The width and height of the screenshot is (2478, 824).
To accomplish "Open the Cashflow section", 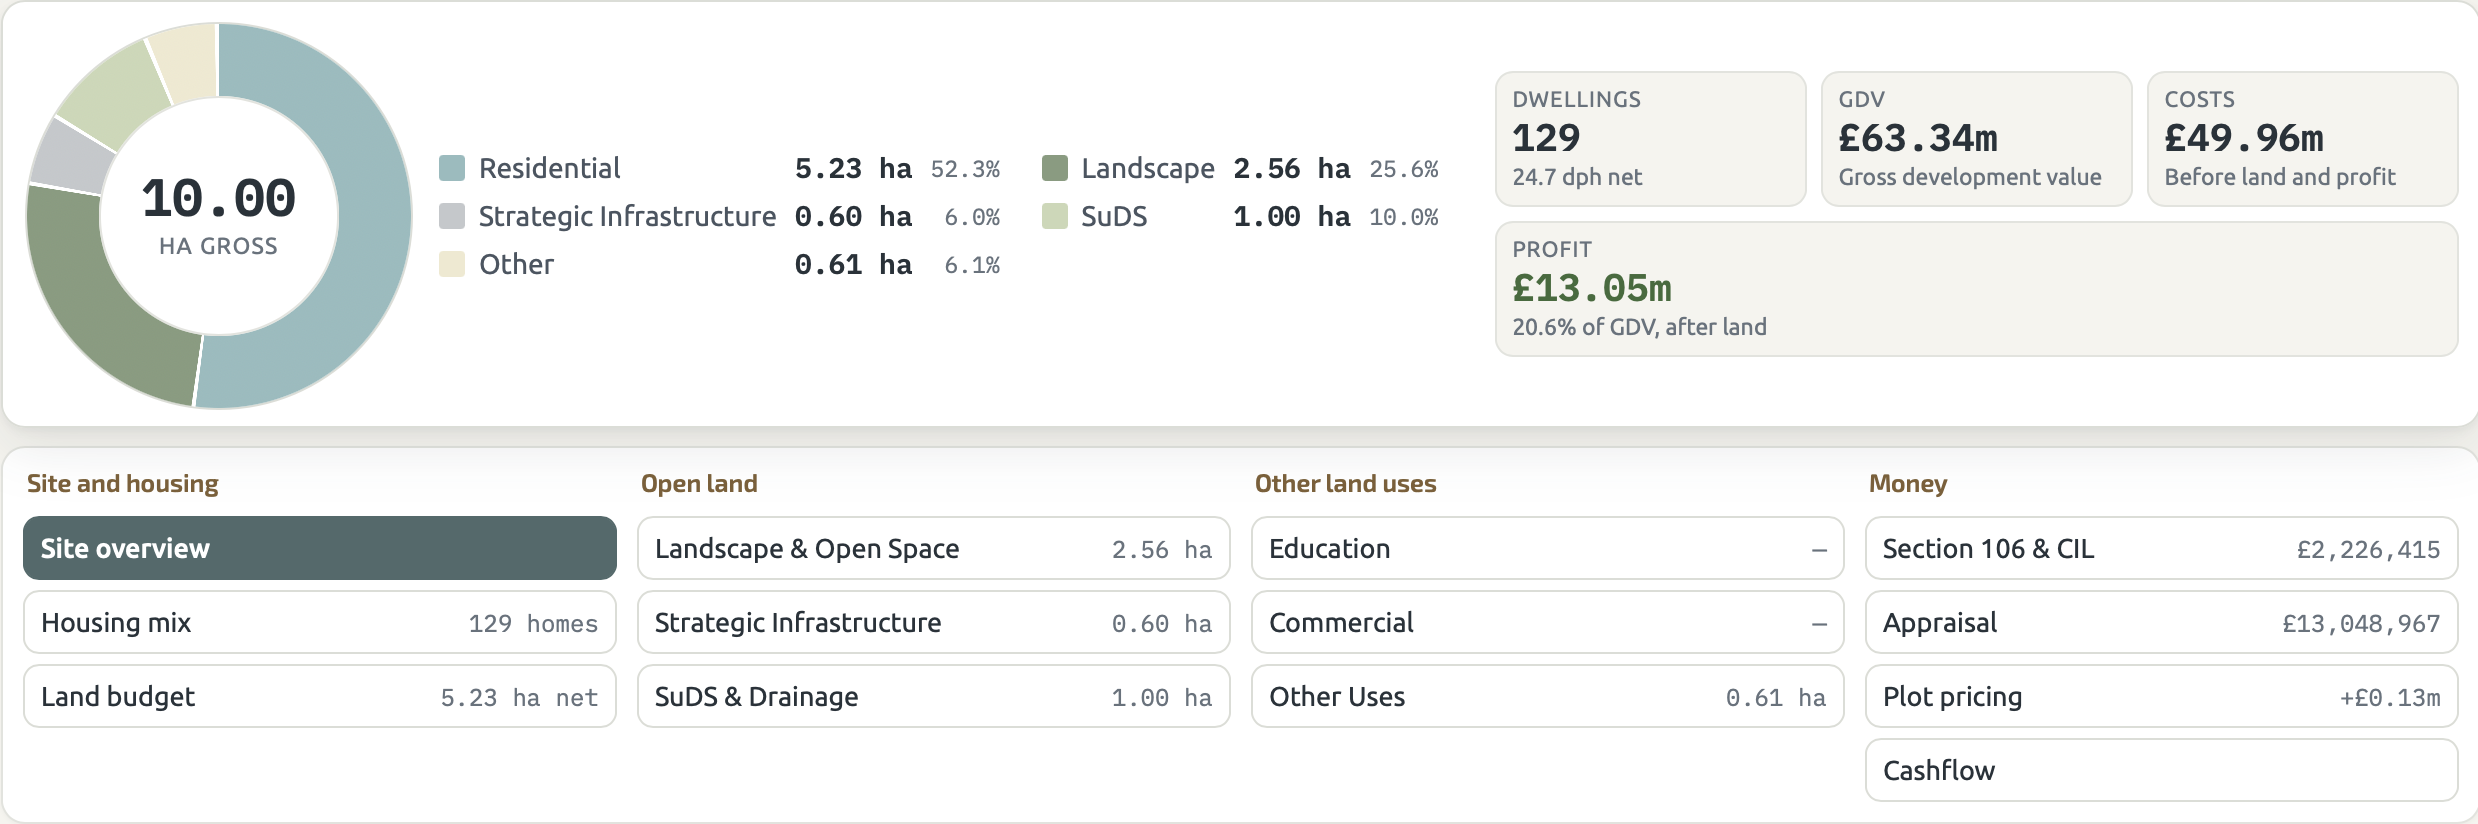I will click(2162, 770).
